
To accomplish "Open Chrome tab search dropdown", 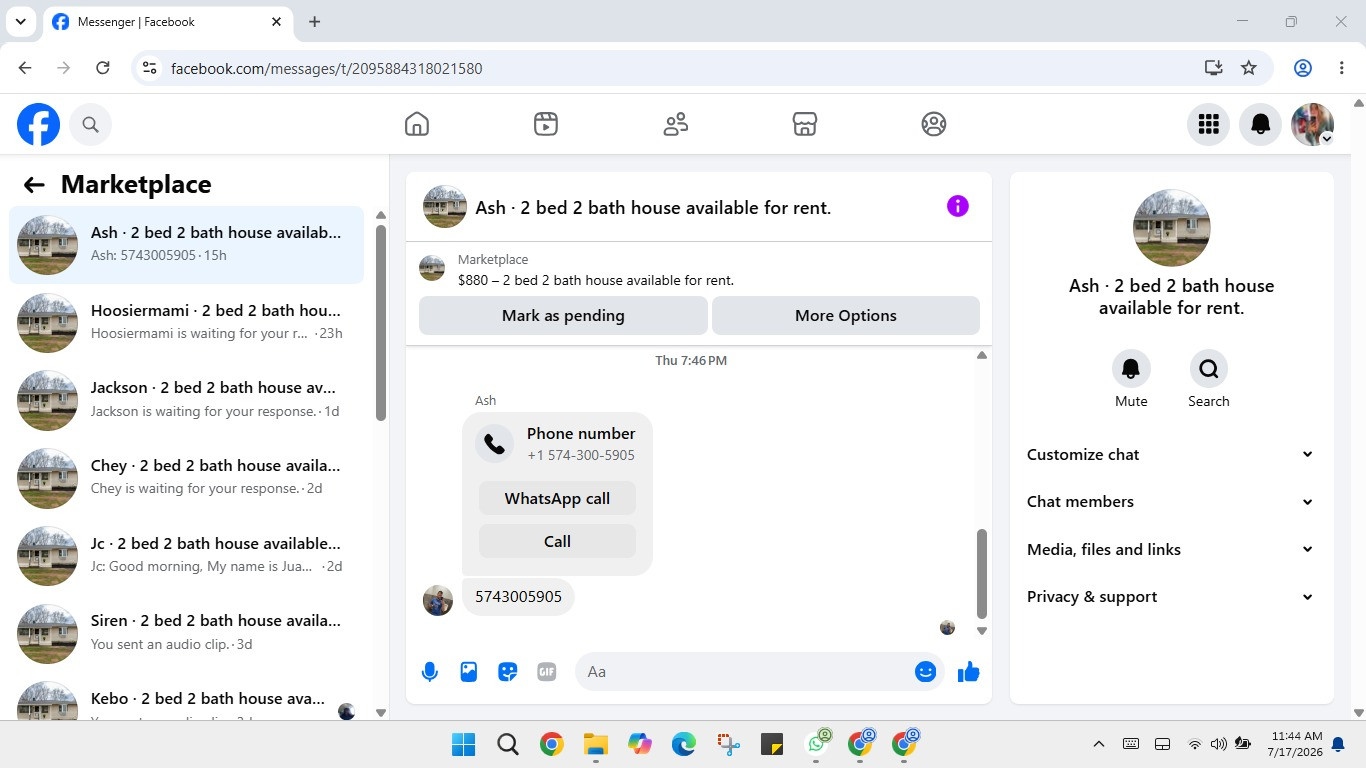I will 20,22.
